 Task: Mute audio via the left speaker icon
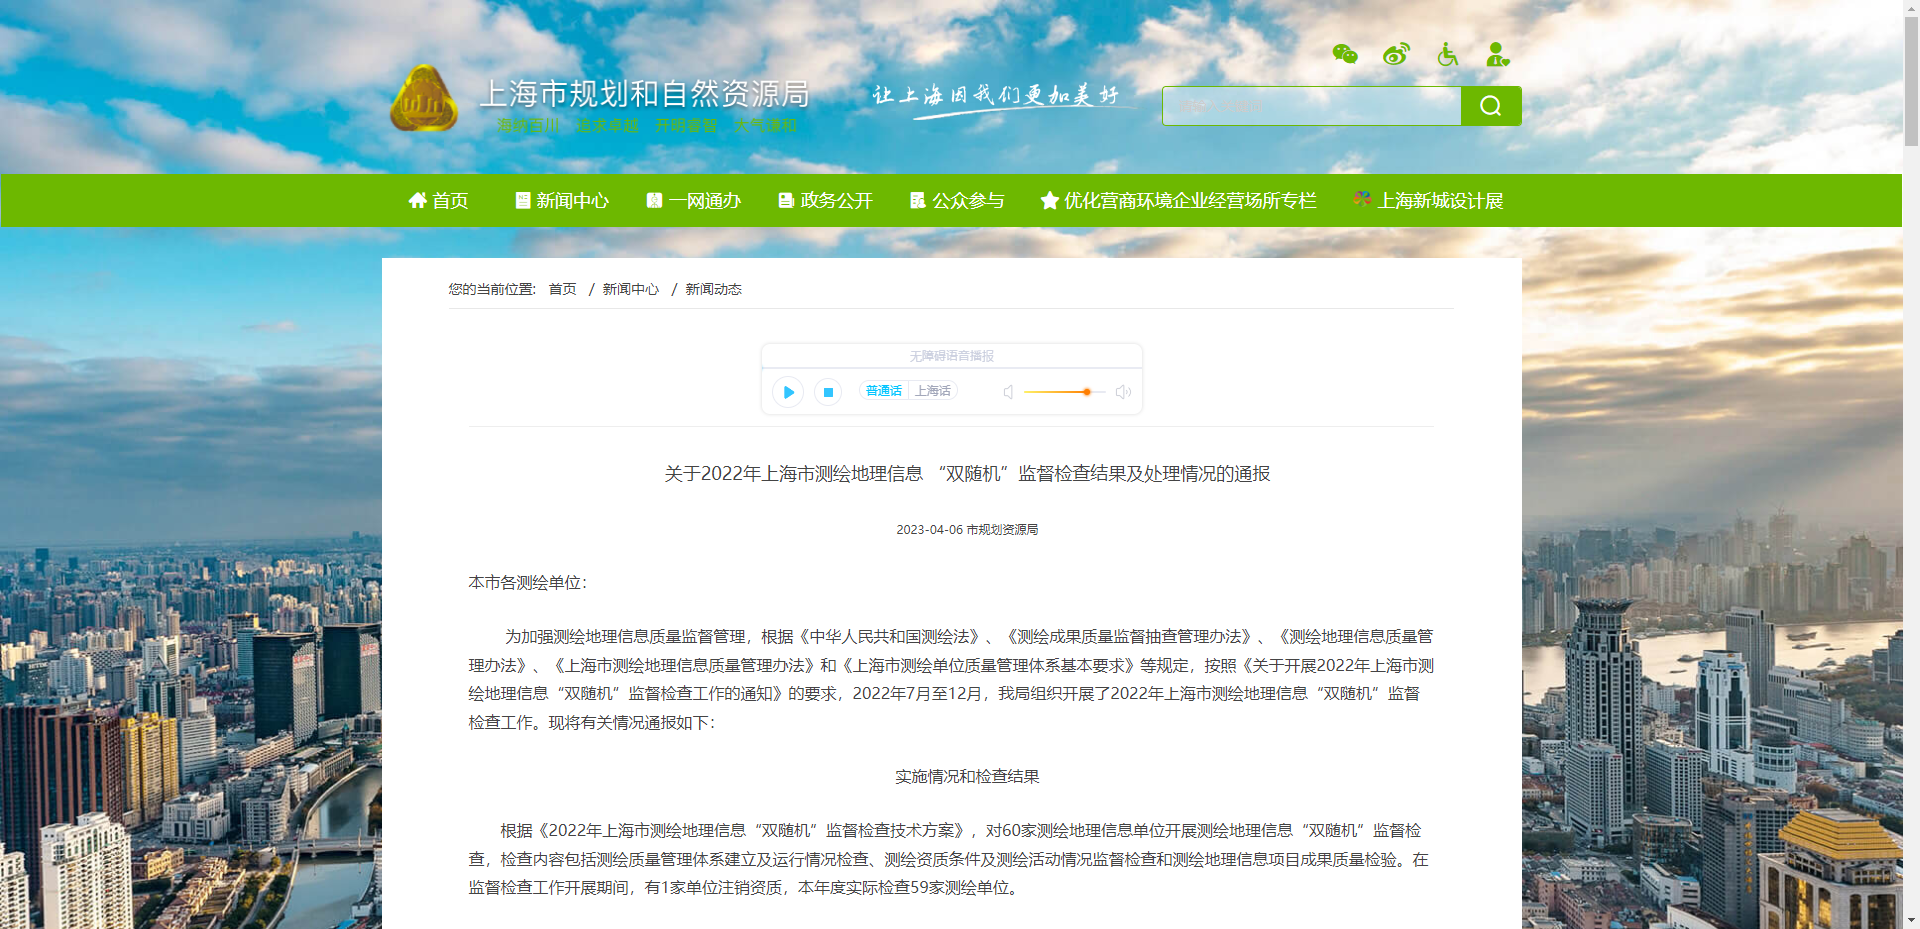(x=1008, y=392)
